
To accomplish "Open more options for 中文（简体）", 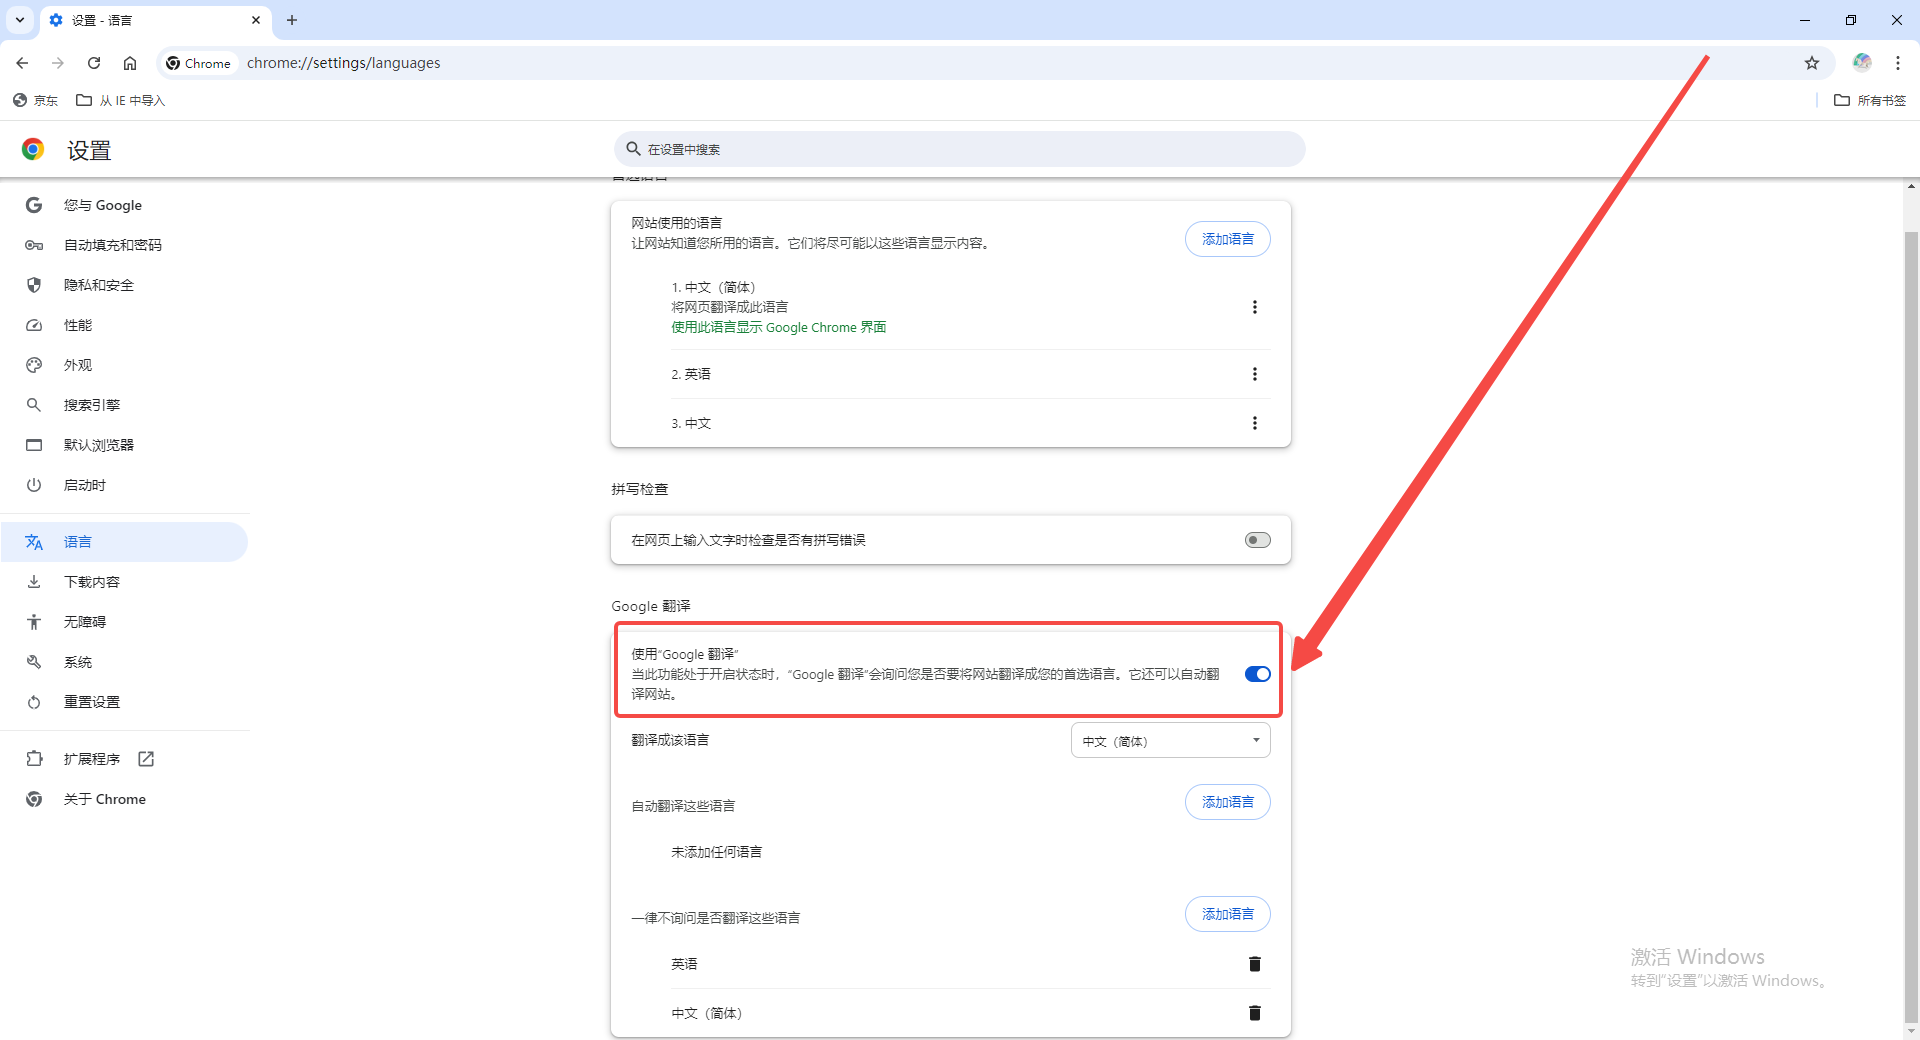I will coord(1255,307).
